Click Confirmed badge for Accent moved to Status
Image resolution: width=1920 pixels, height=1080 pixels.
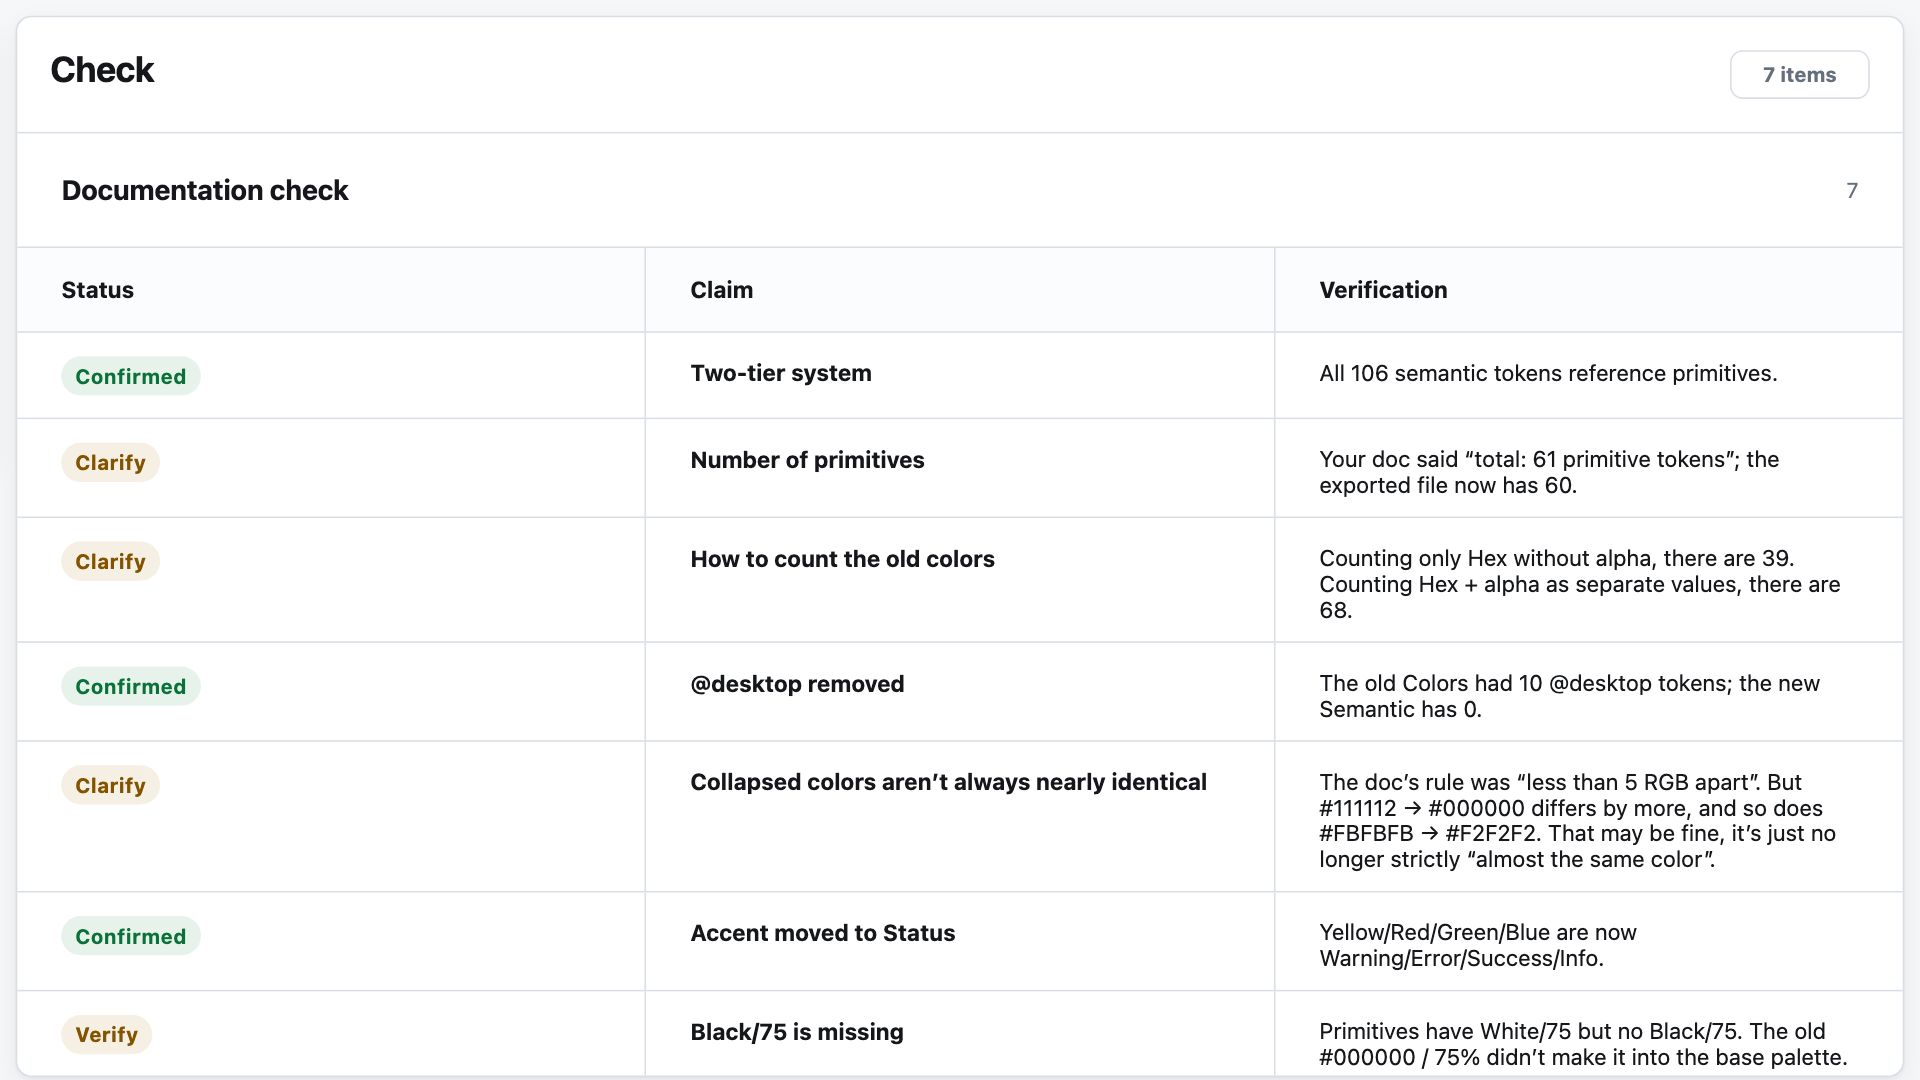click(131, 936)
